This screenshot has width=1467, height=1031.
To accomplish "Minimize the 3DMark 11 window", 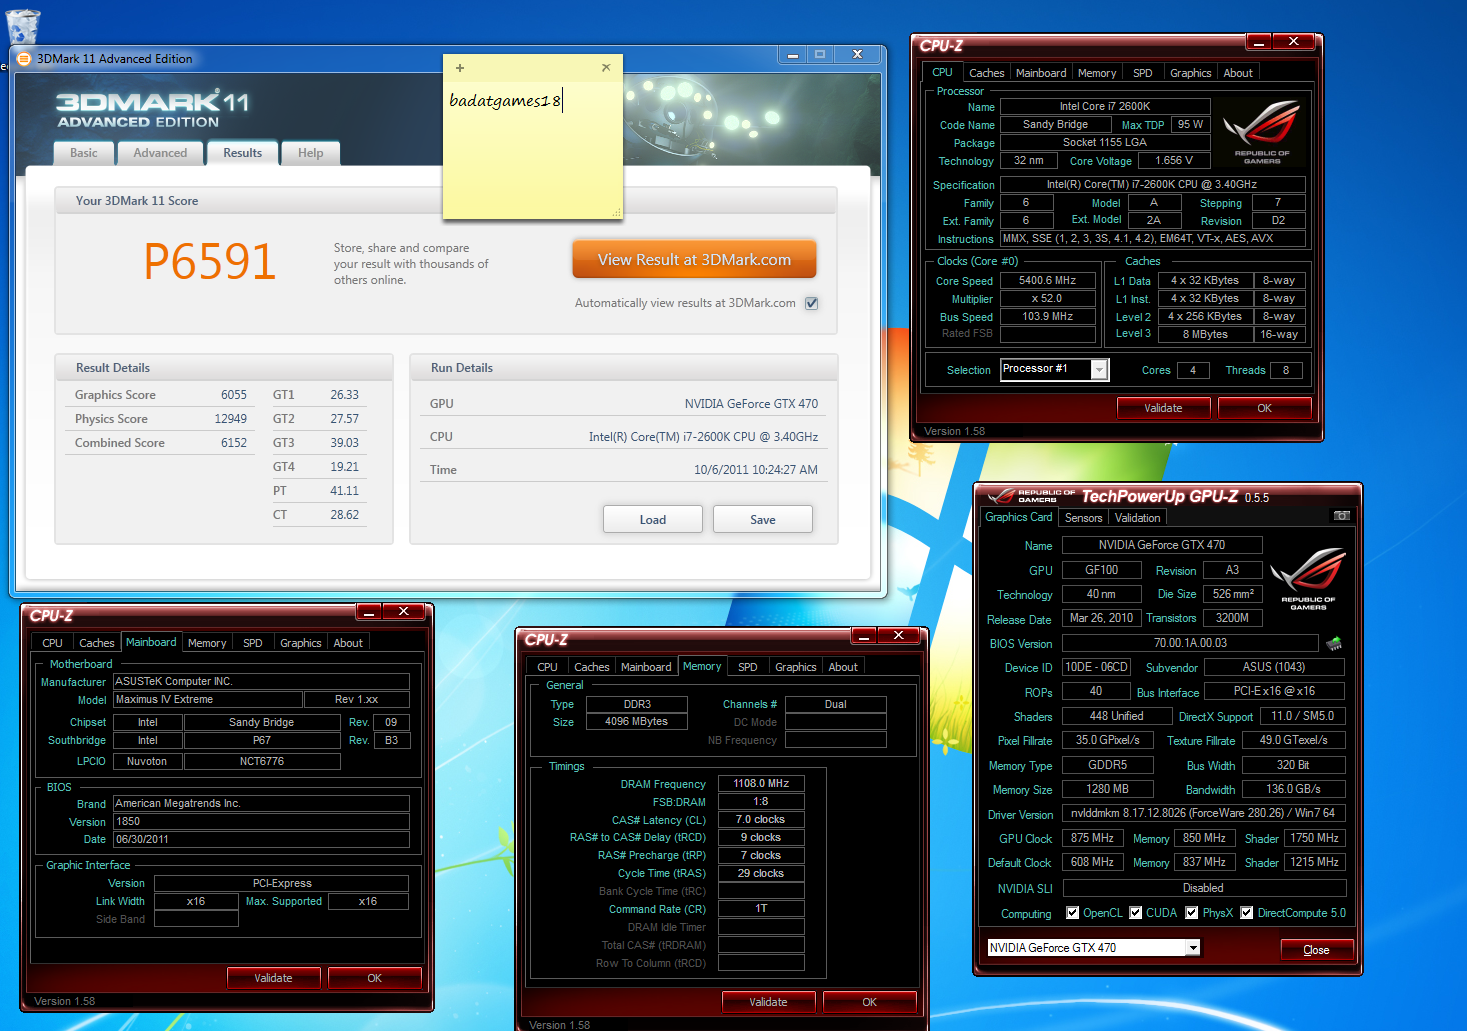I will point(793,55).
